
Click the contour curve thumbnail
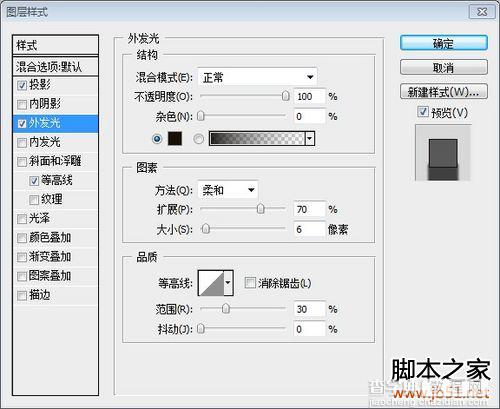[x=211, y=283]
